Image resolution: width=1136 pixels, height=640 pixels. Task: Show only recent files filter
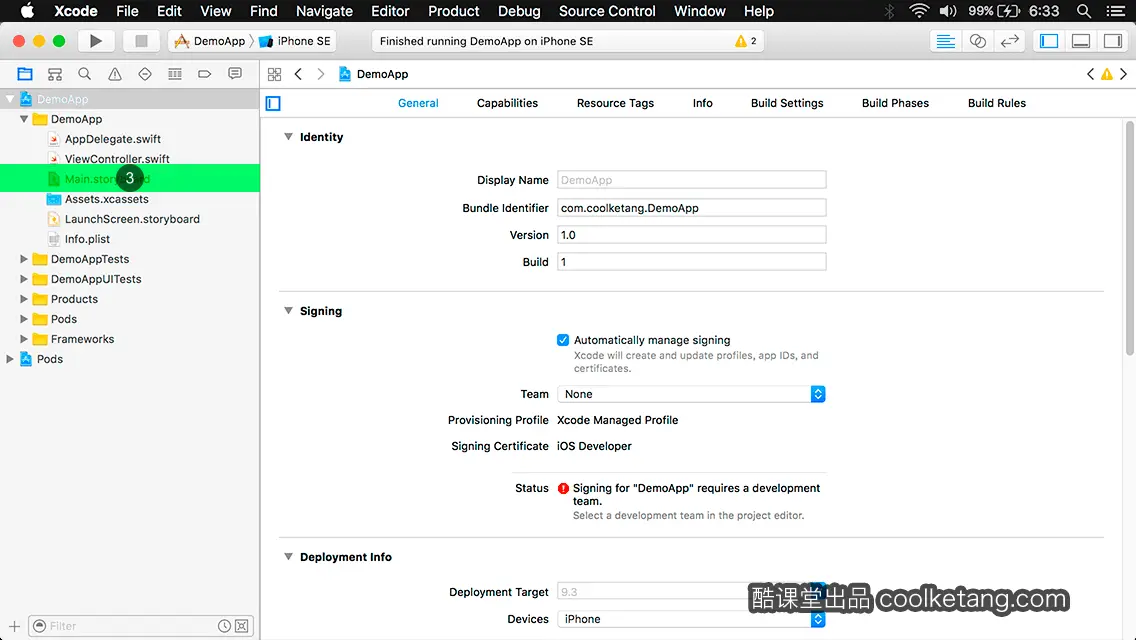point(225,626)
